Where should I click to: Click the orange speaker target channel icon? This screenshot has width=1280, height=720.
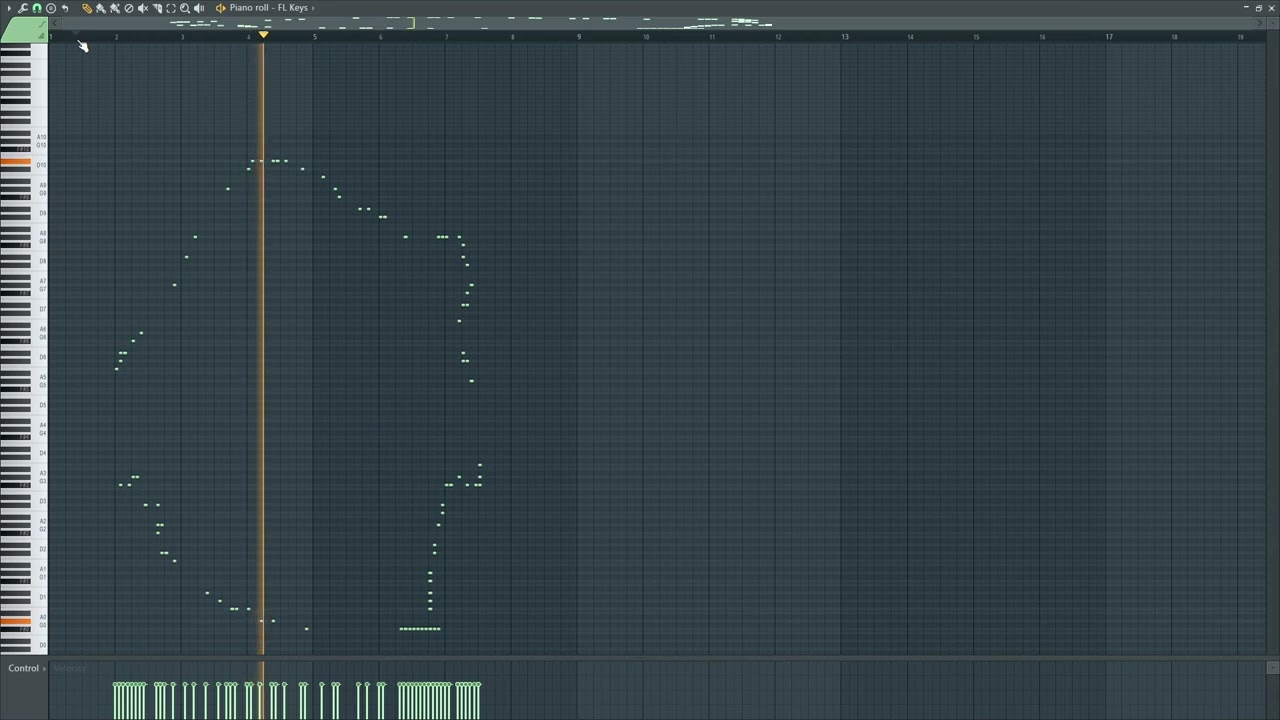coord(221,8)
